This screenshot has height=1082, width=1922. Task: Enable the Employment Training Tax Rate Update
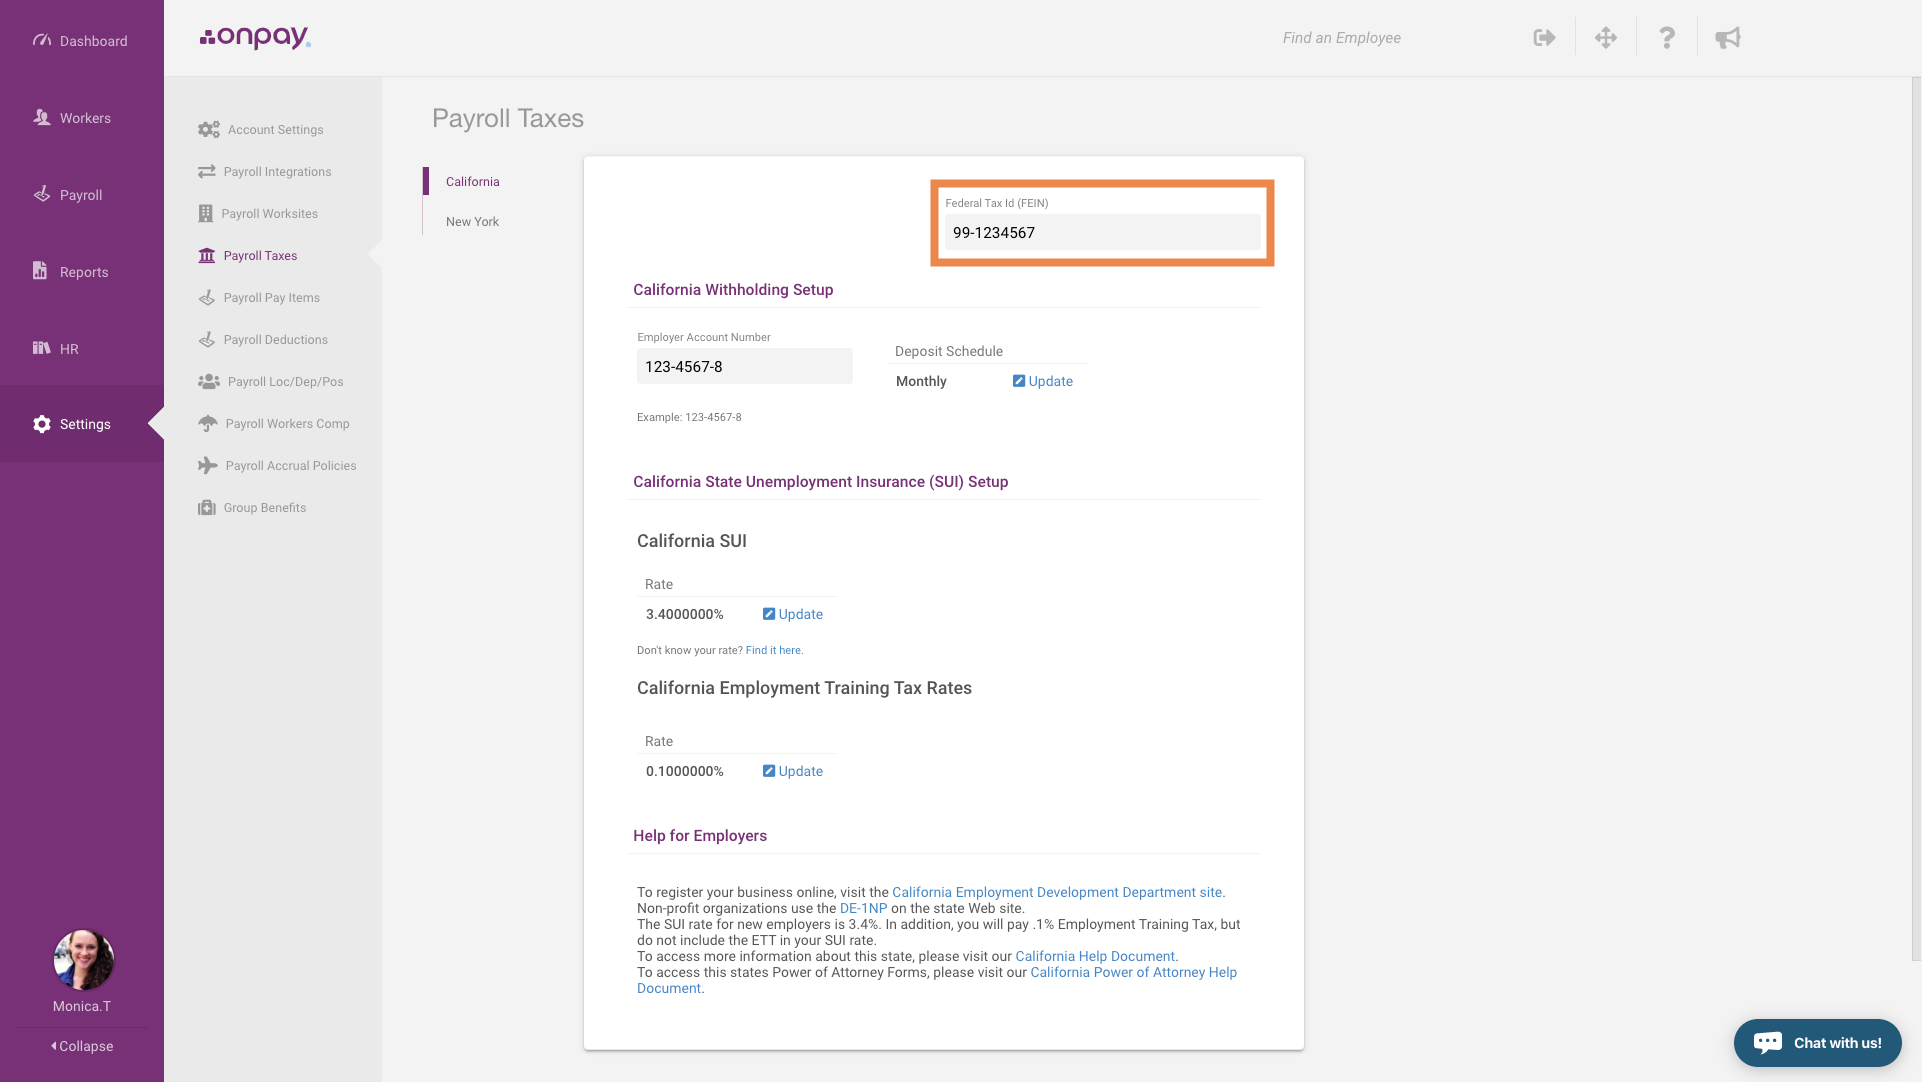[x=792, y=771]
